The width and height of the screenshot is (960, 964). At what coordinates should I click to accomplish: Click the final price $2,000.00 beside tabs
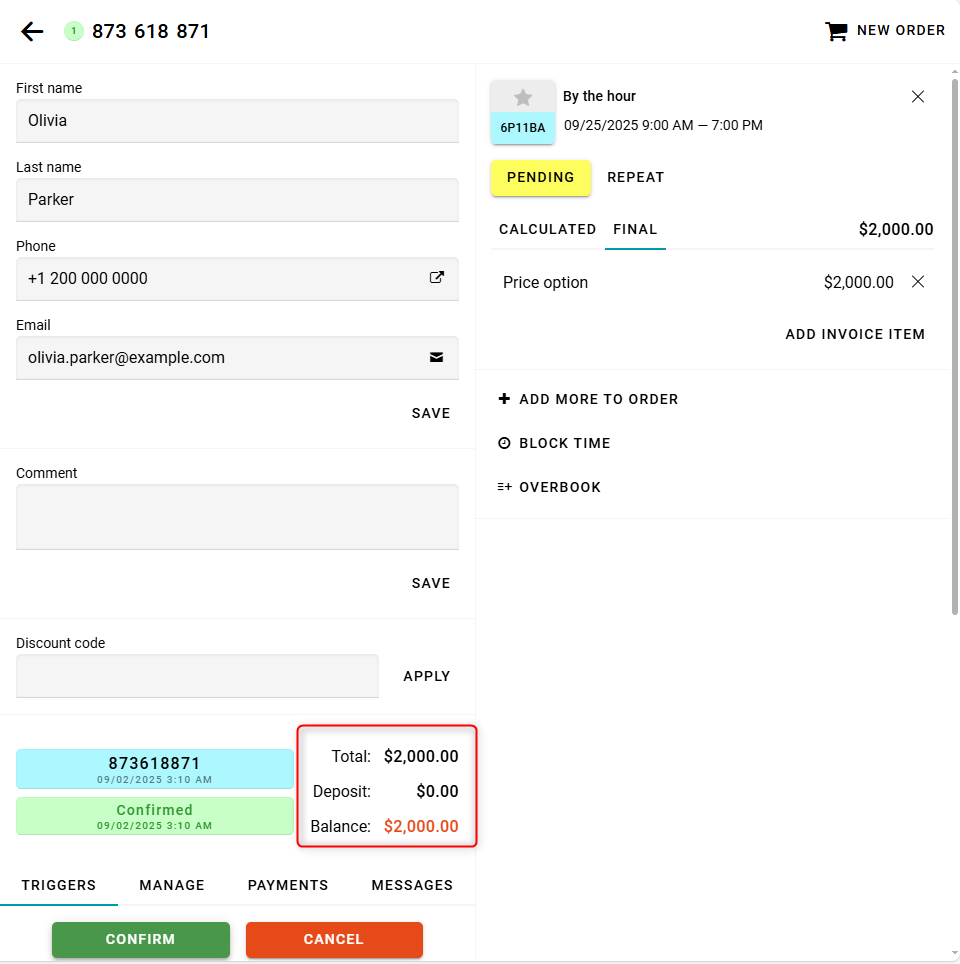[x=896, y=229]
